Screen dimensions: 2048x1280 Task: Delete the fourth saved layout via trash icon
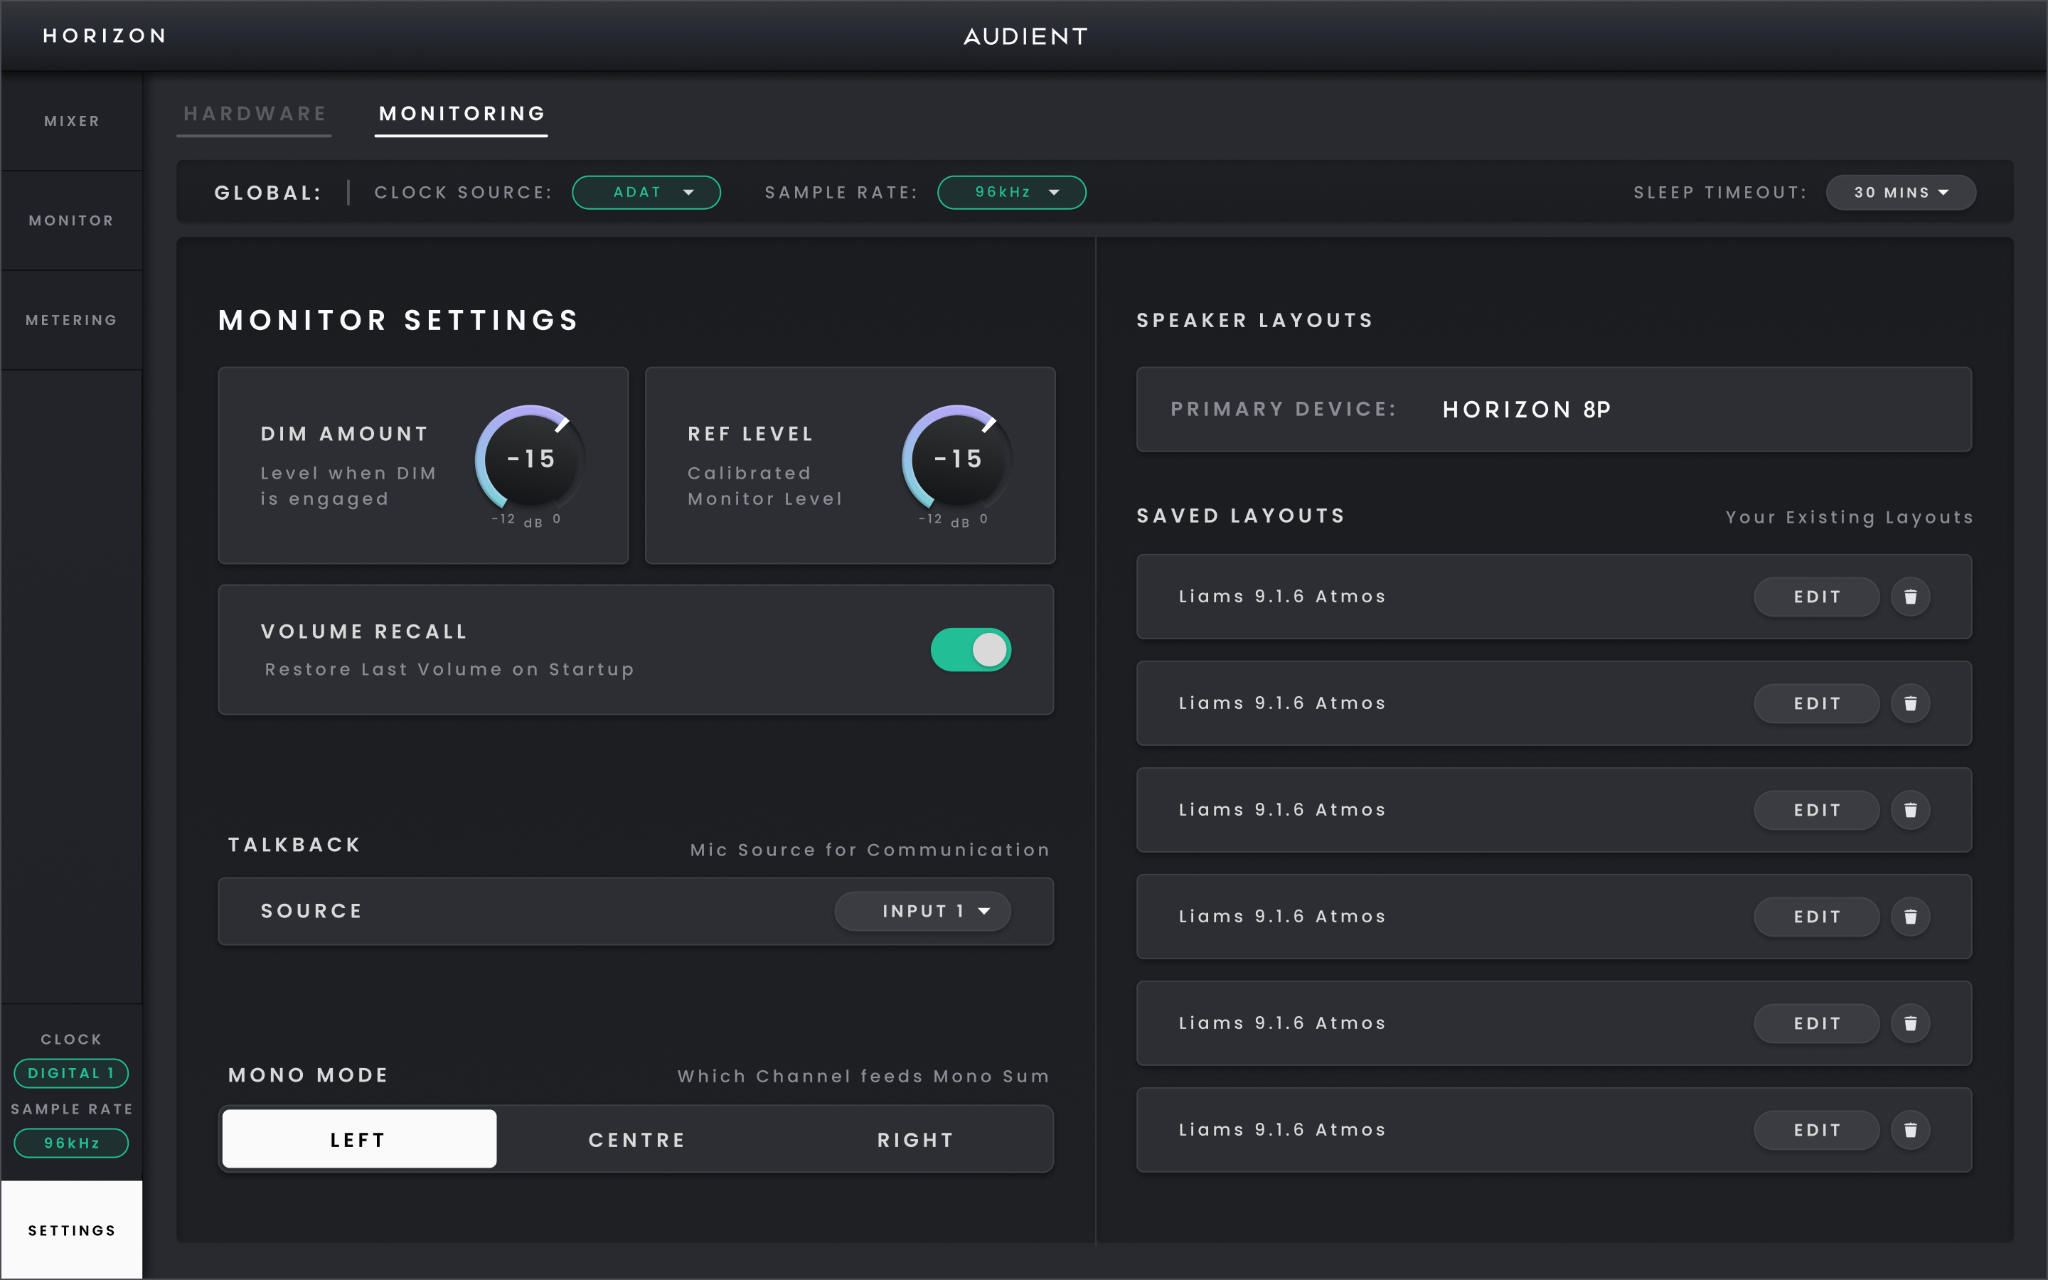(1910, 917)
